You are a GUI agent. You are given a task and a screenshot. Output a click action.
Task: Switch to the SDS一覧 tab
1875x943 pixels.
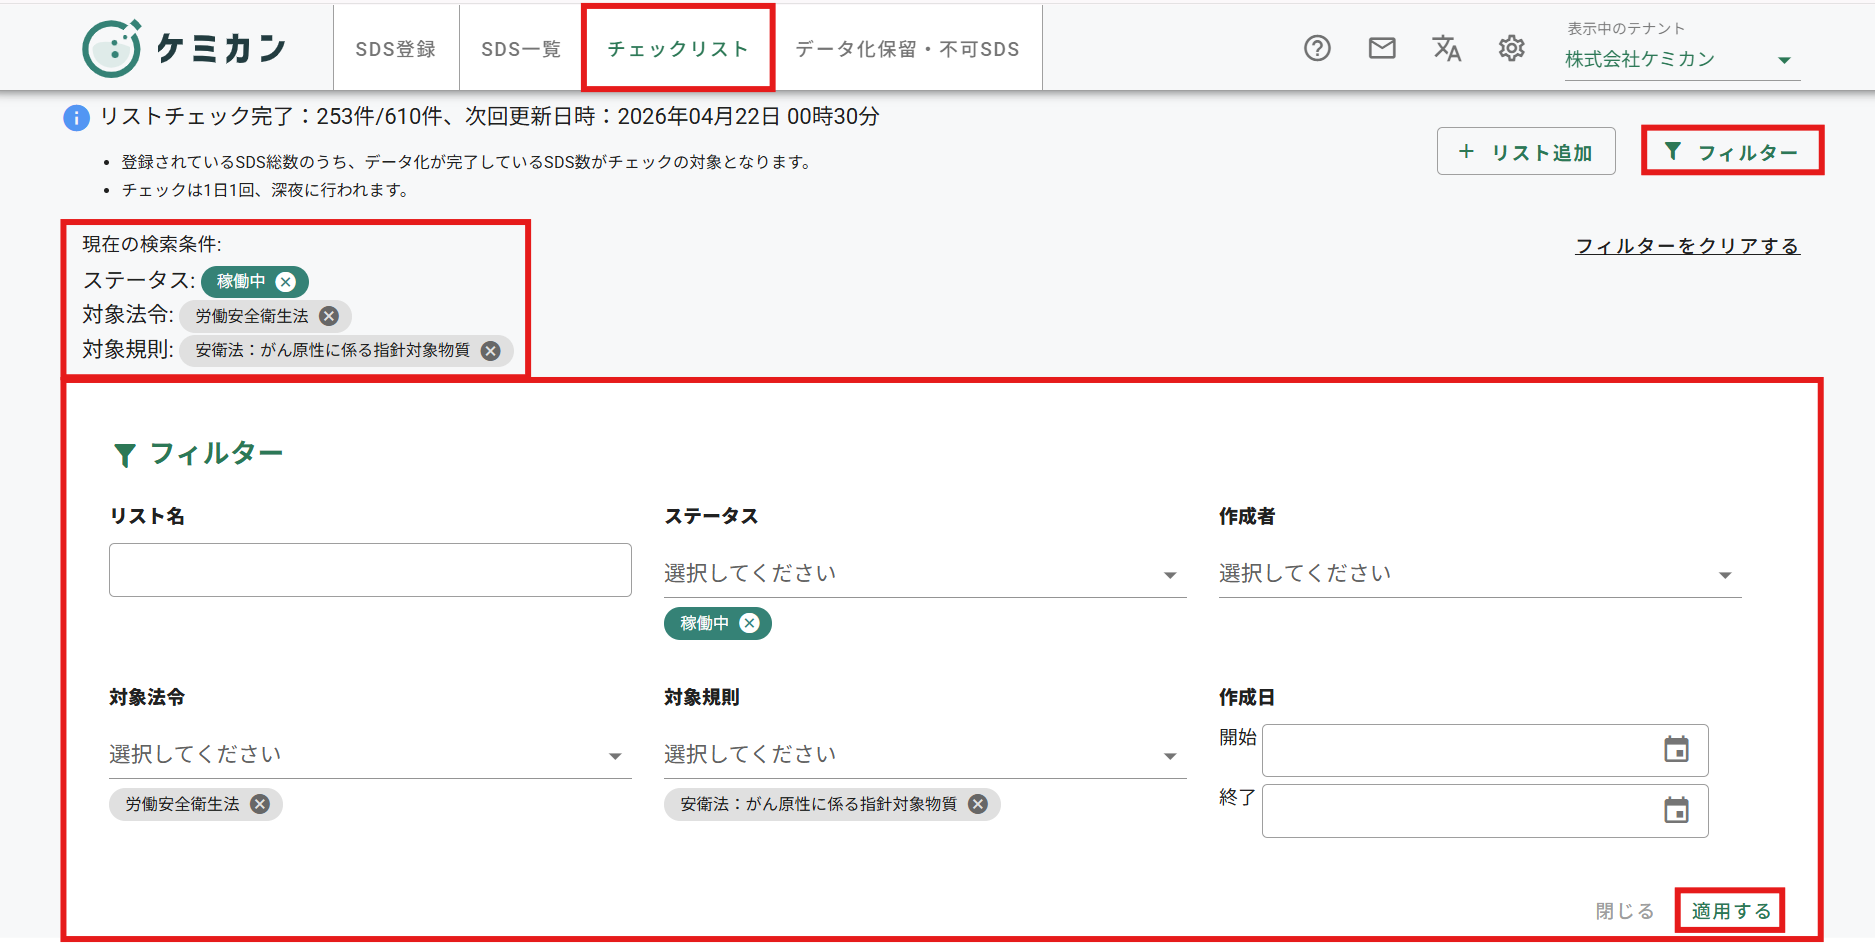[x=521, y=49]
